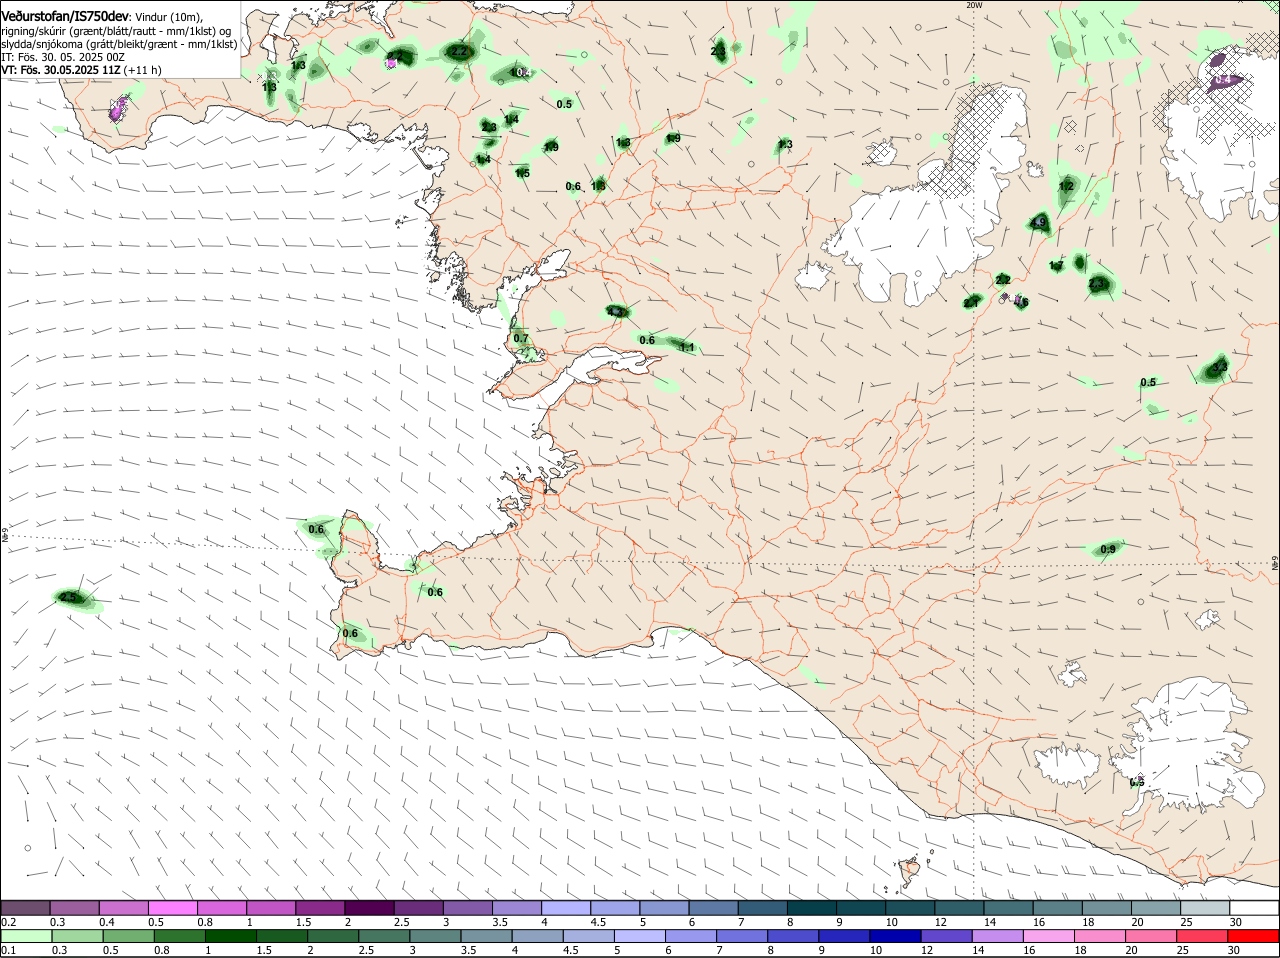Click the lavender snow legend swatch labeled 4.5
The image size is (1280, 958).
615,908
